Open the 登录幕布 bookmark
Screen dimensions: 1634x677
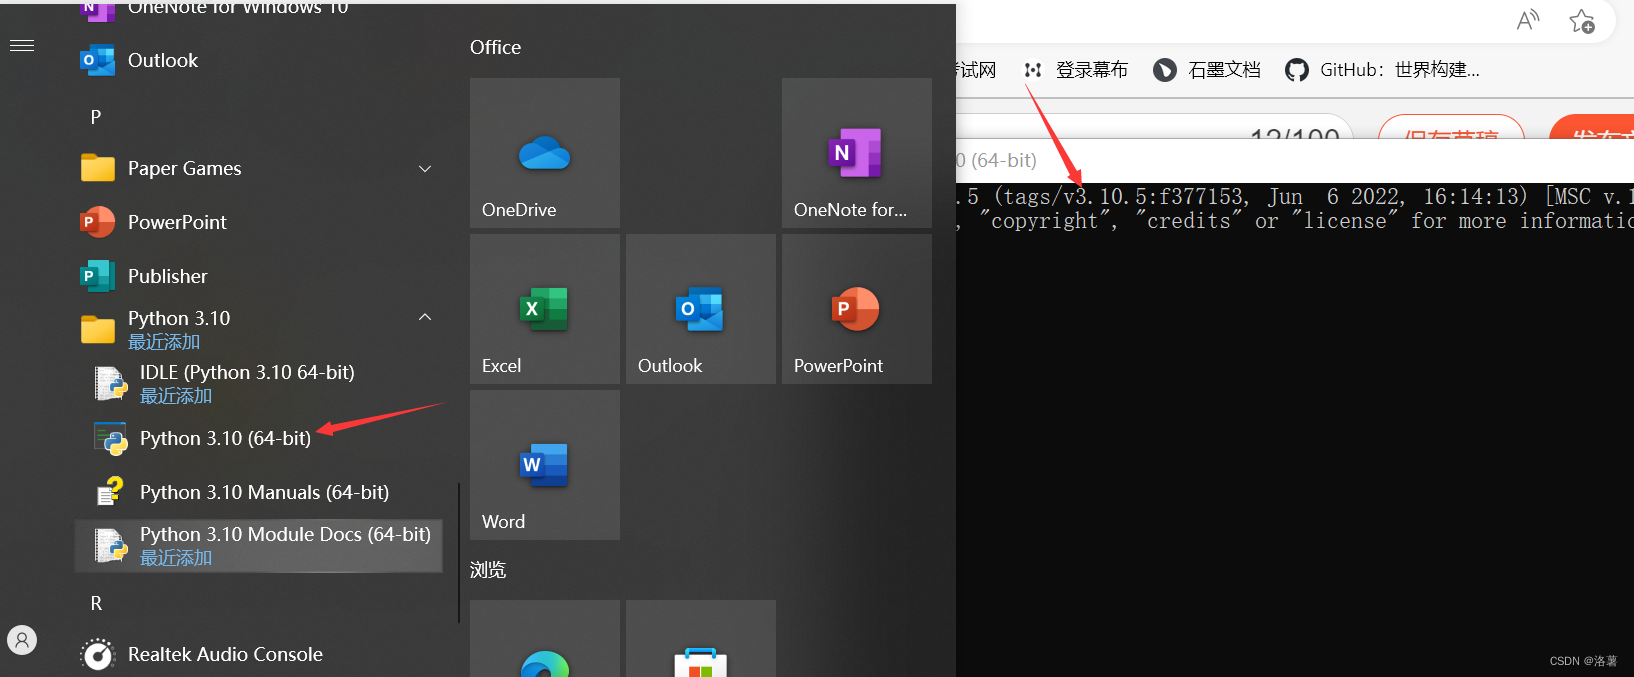(1076, 70)
